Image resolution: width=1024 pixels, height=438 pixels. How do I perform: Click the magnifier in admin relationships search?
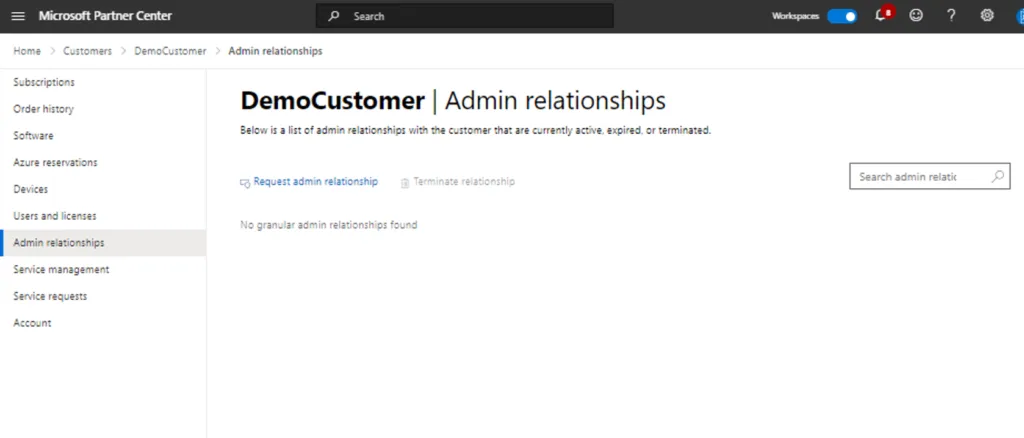click(997, 176)
